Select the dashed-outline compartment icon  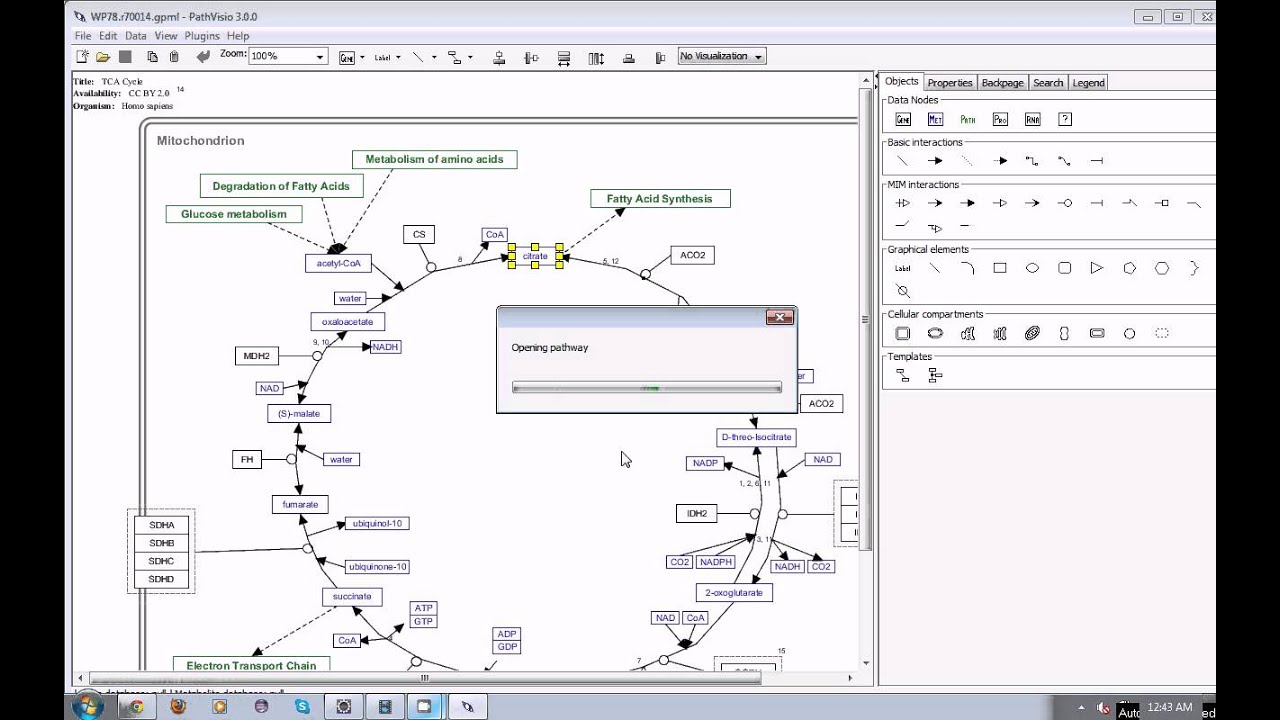(x=1162, y=333)
